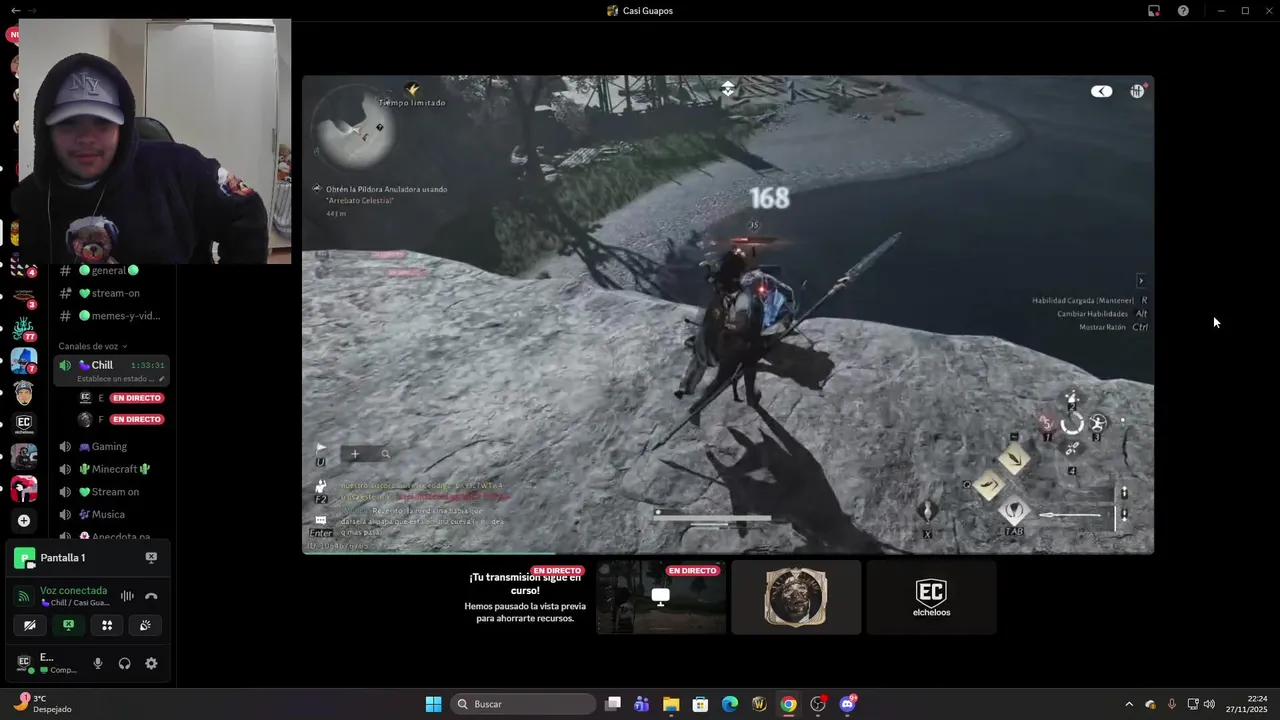Open the red-and-white avatar server icon

pos(24,489)
